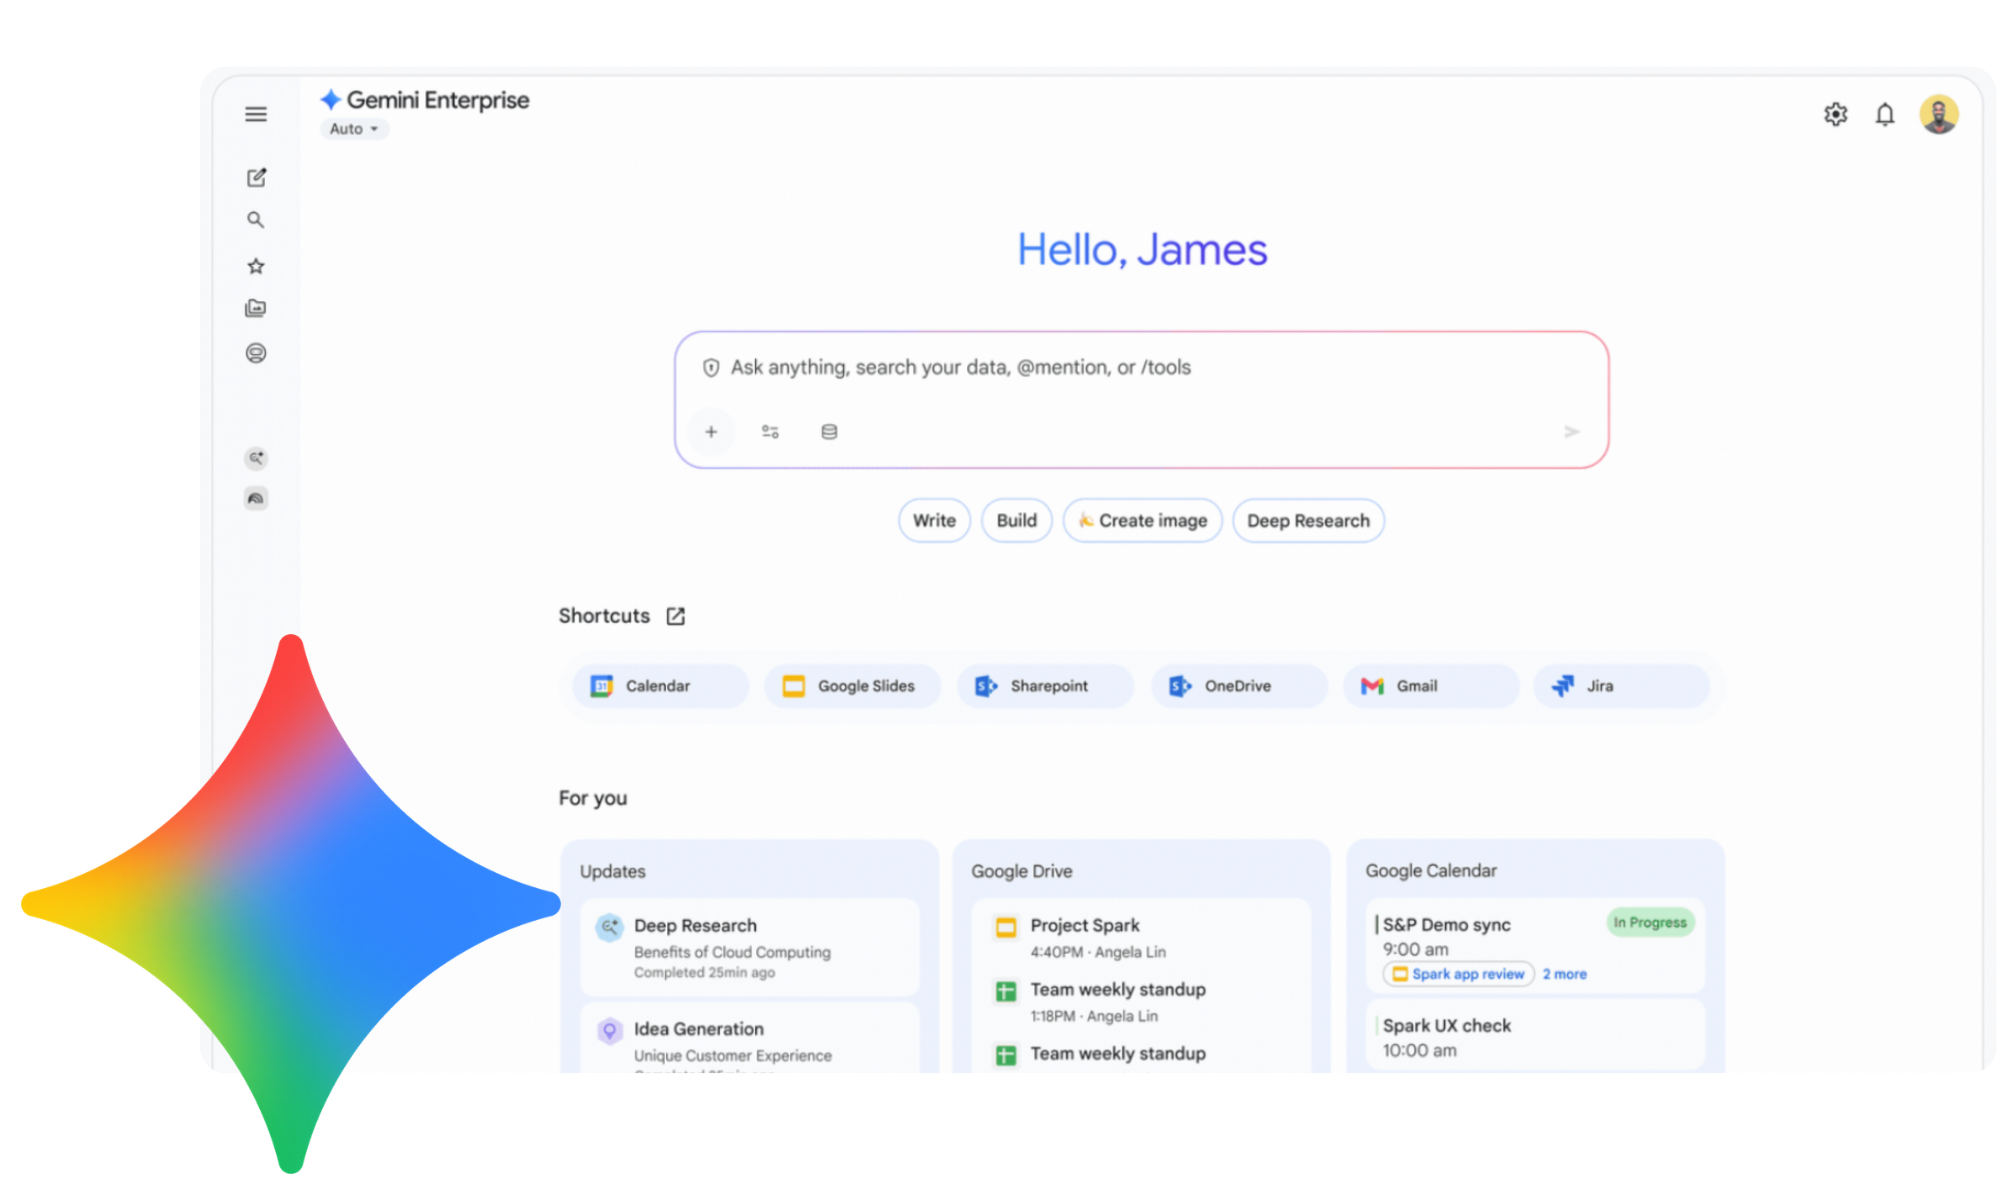This screenshot has width=2000, height=1201.
Task: Open the Calendar shortcut
Action: click(x=660, y=686)
